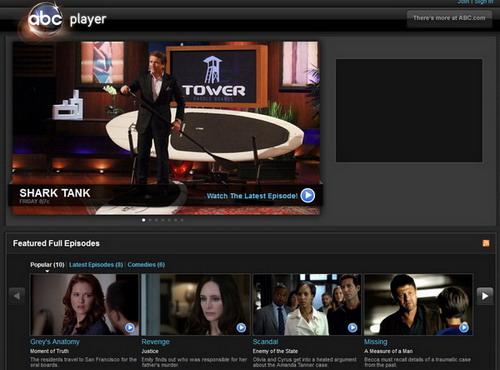The image size is (500, 370).
Task: Click "A Measure of a Man" episode title
Action: point(388,351)
